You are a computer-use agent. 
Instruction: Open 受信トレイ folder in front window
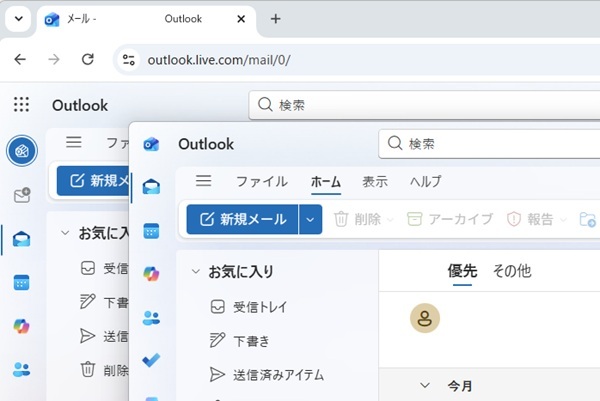point(249,307)
